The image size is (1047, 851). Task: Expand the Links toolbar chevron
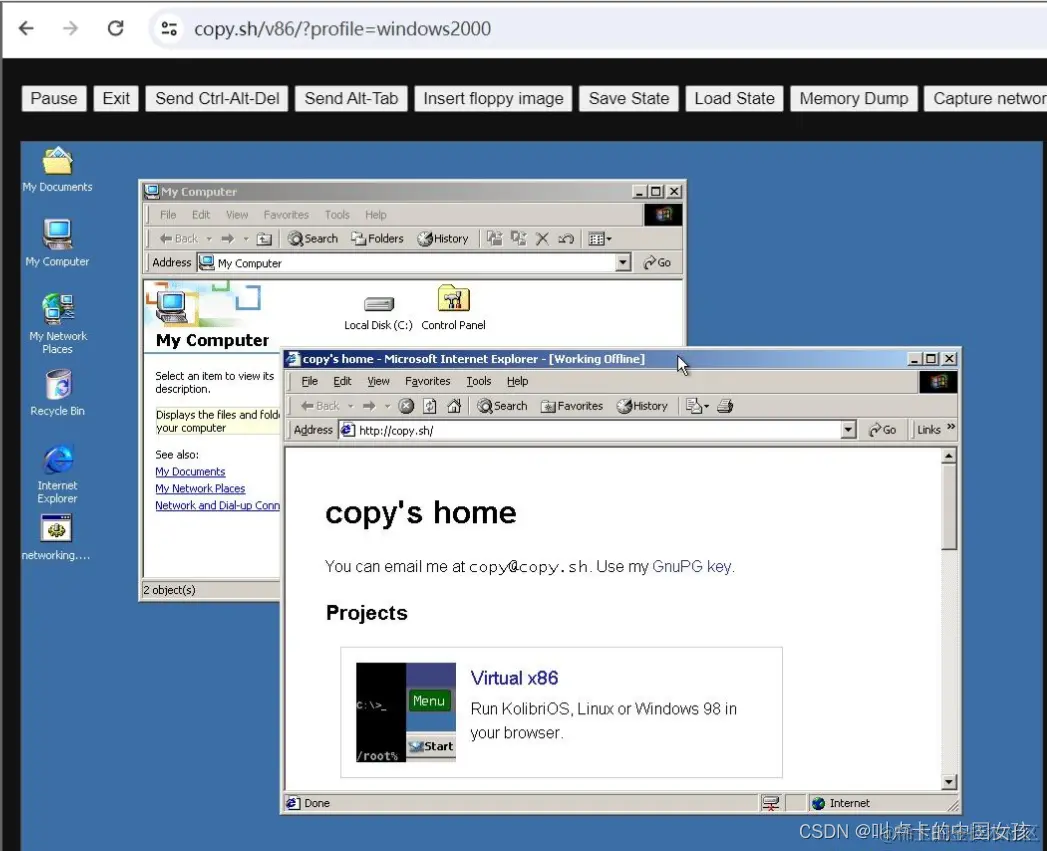[x=951, y=427]
